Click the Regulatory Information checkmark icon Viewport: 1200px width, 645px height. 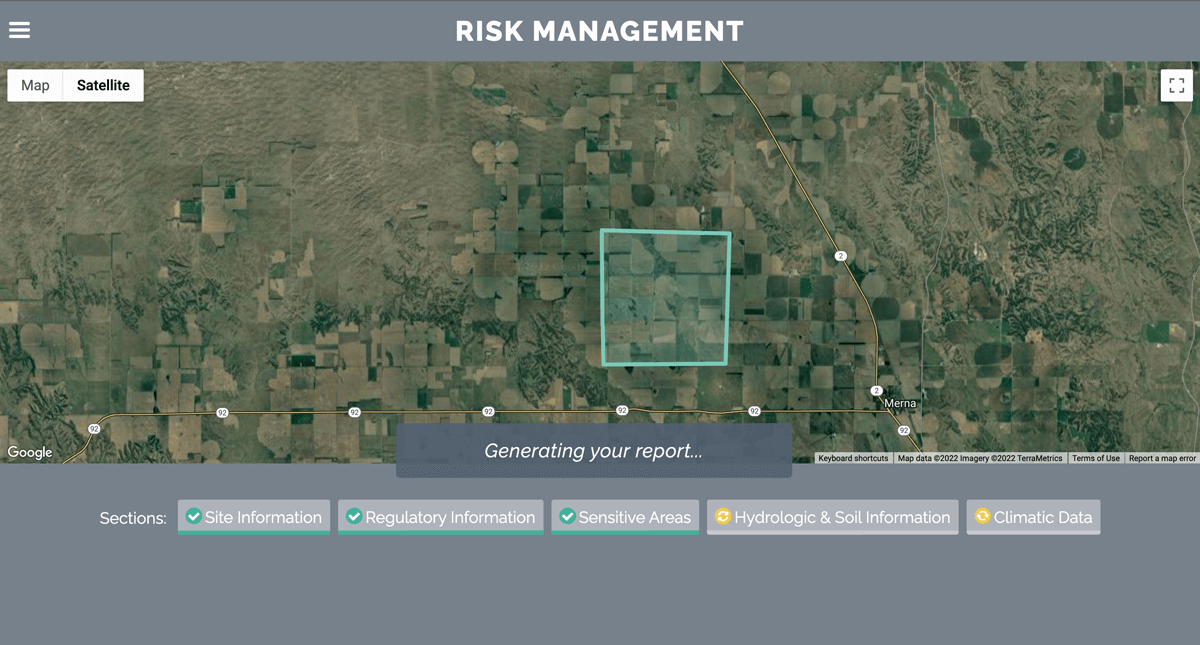(355, 517)
